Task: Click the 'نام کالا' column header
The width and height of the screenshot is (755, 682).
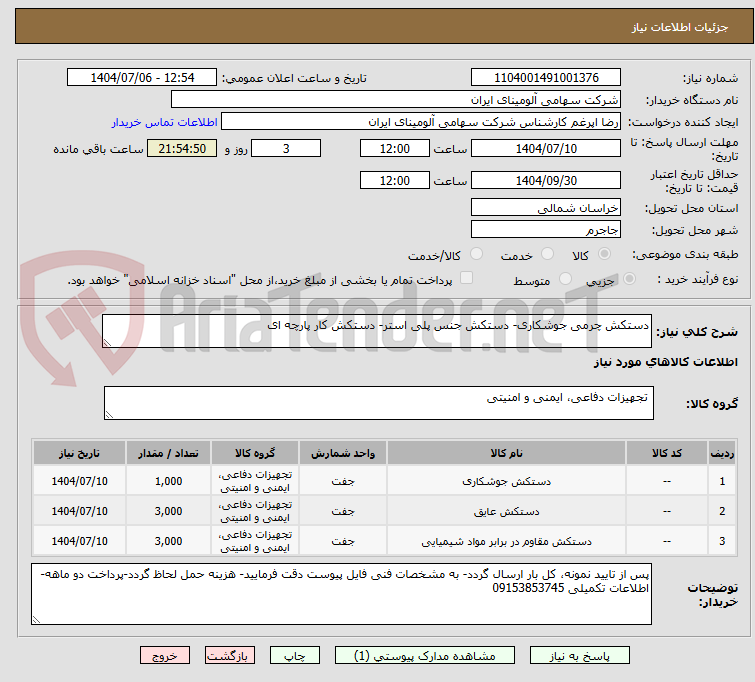Action: click(505, 453)
